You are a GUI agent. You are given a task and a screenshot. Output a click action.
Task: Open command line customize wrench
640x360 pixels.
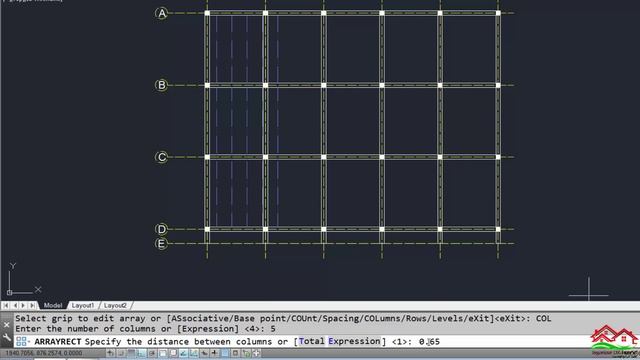(7, 338)
